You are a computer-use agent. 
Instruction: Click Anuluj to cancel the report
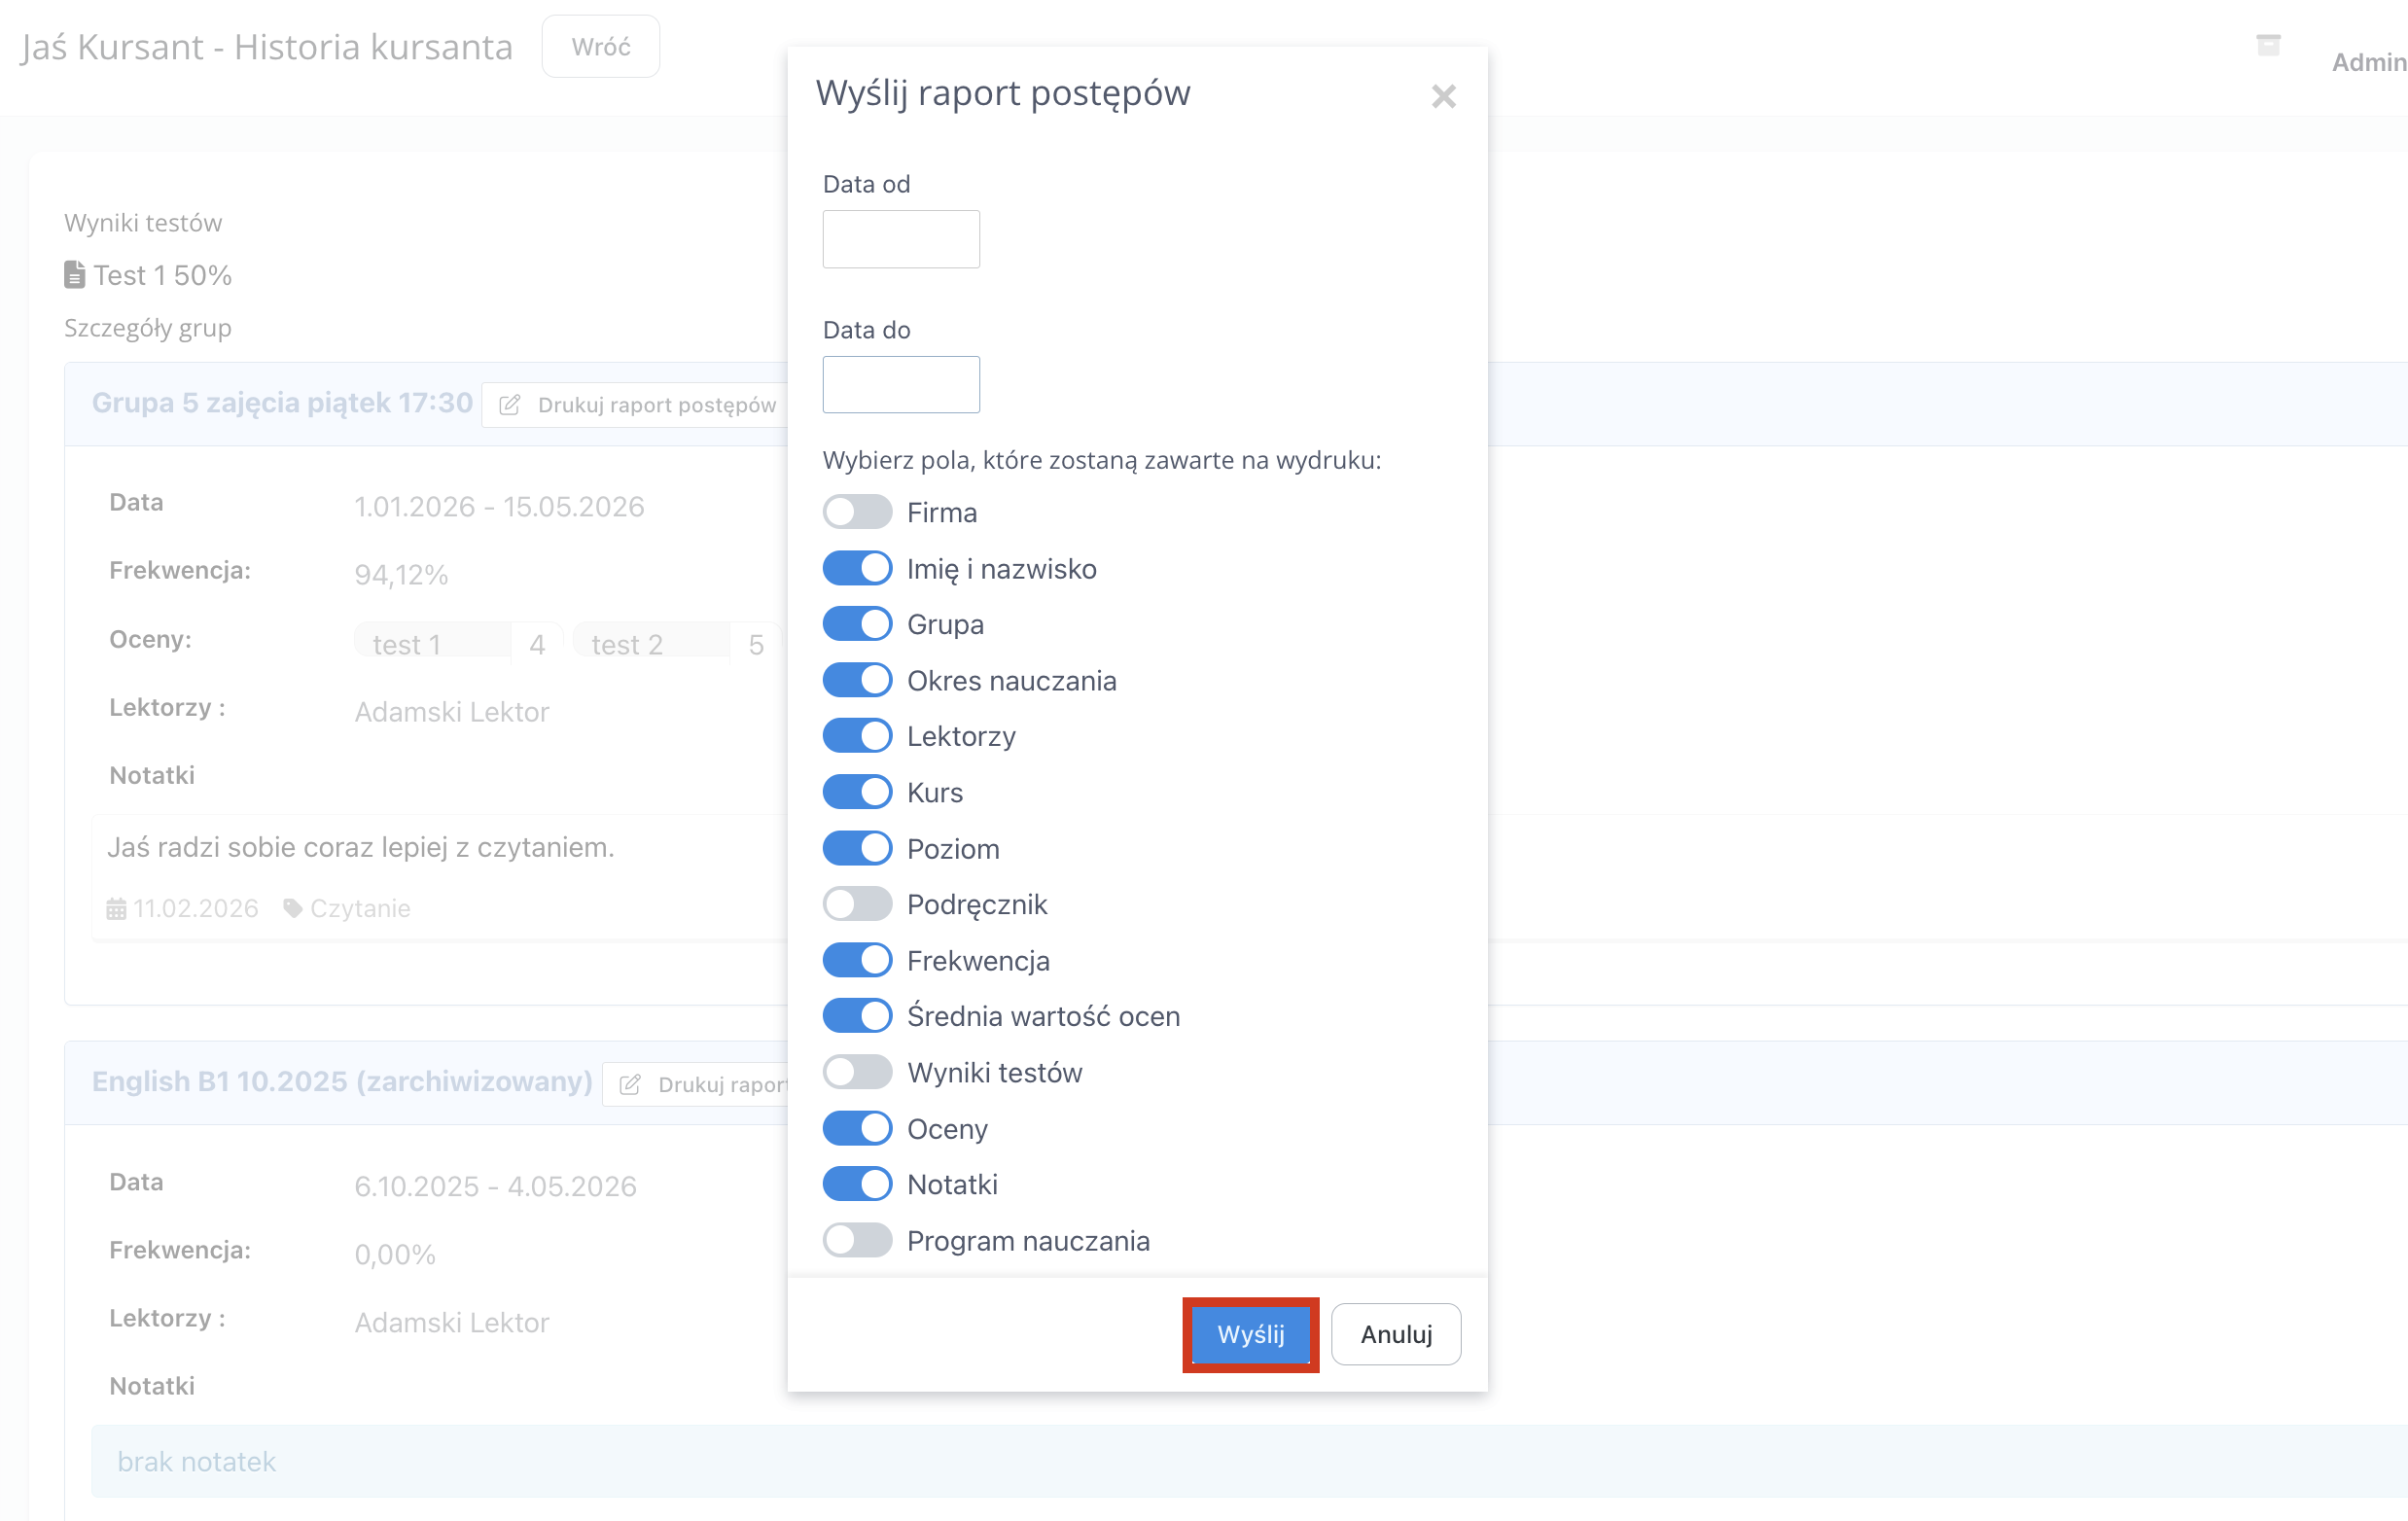(x=1395, y=1334)
